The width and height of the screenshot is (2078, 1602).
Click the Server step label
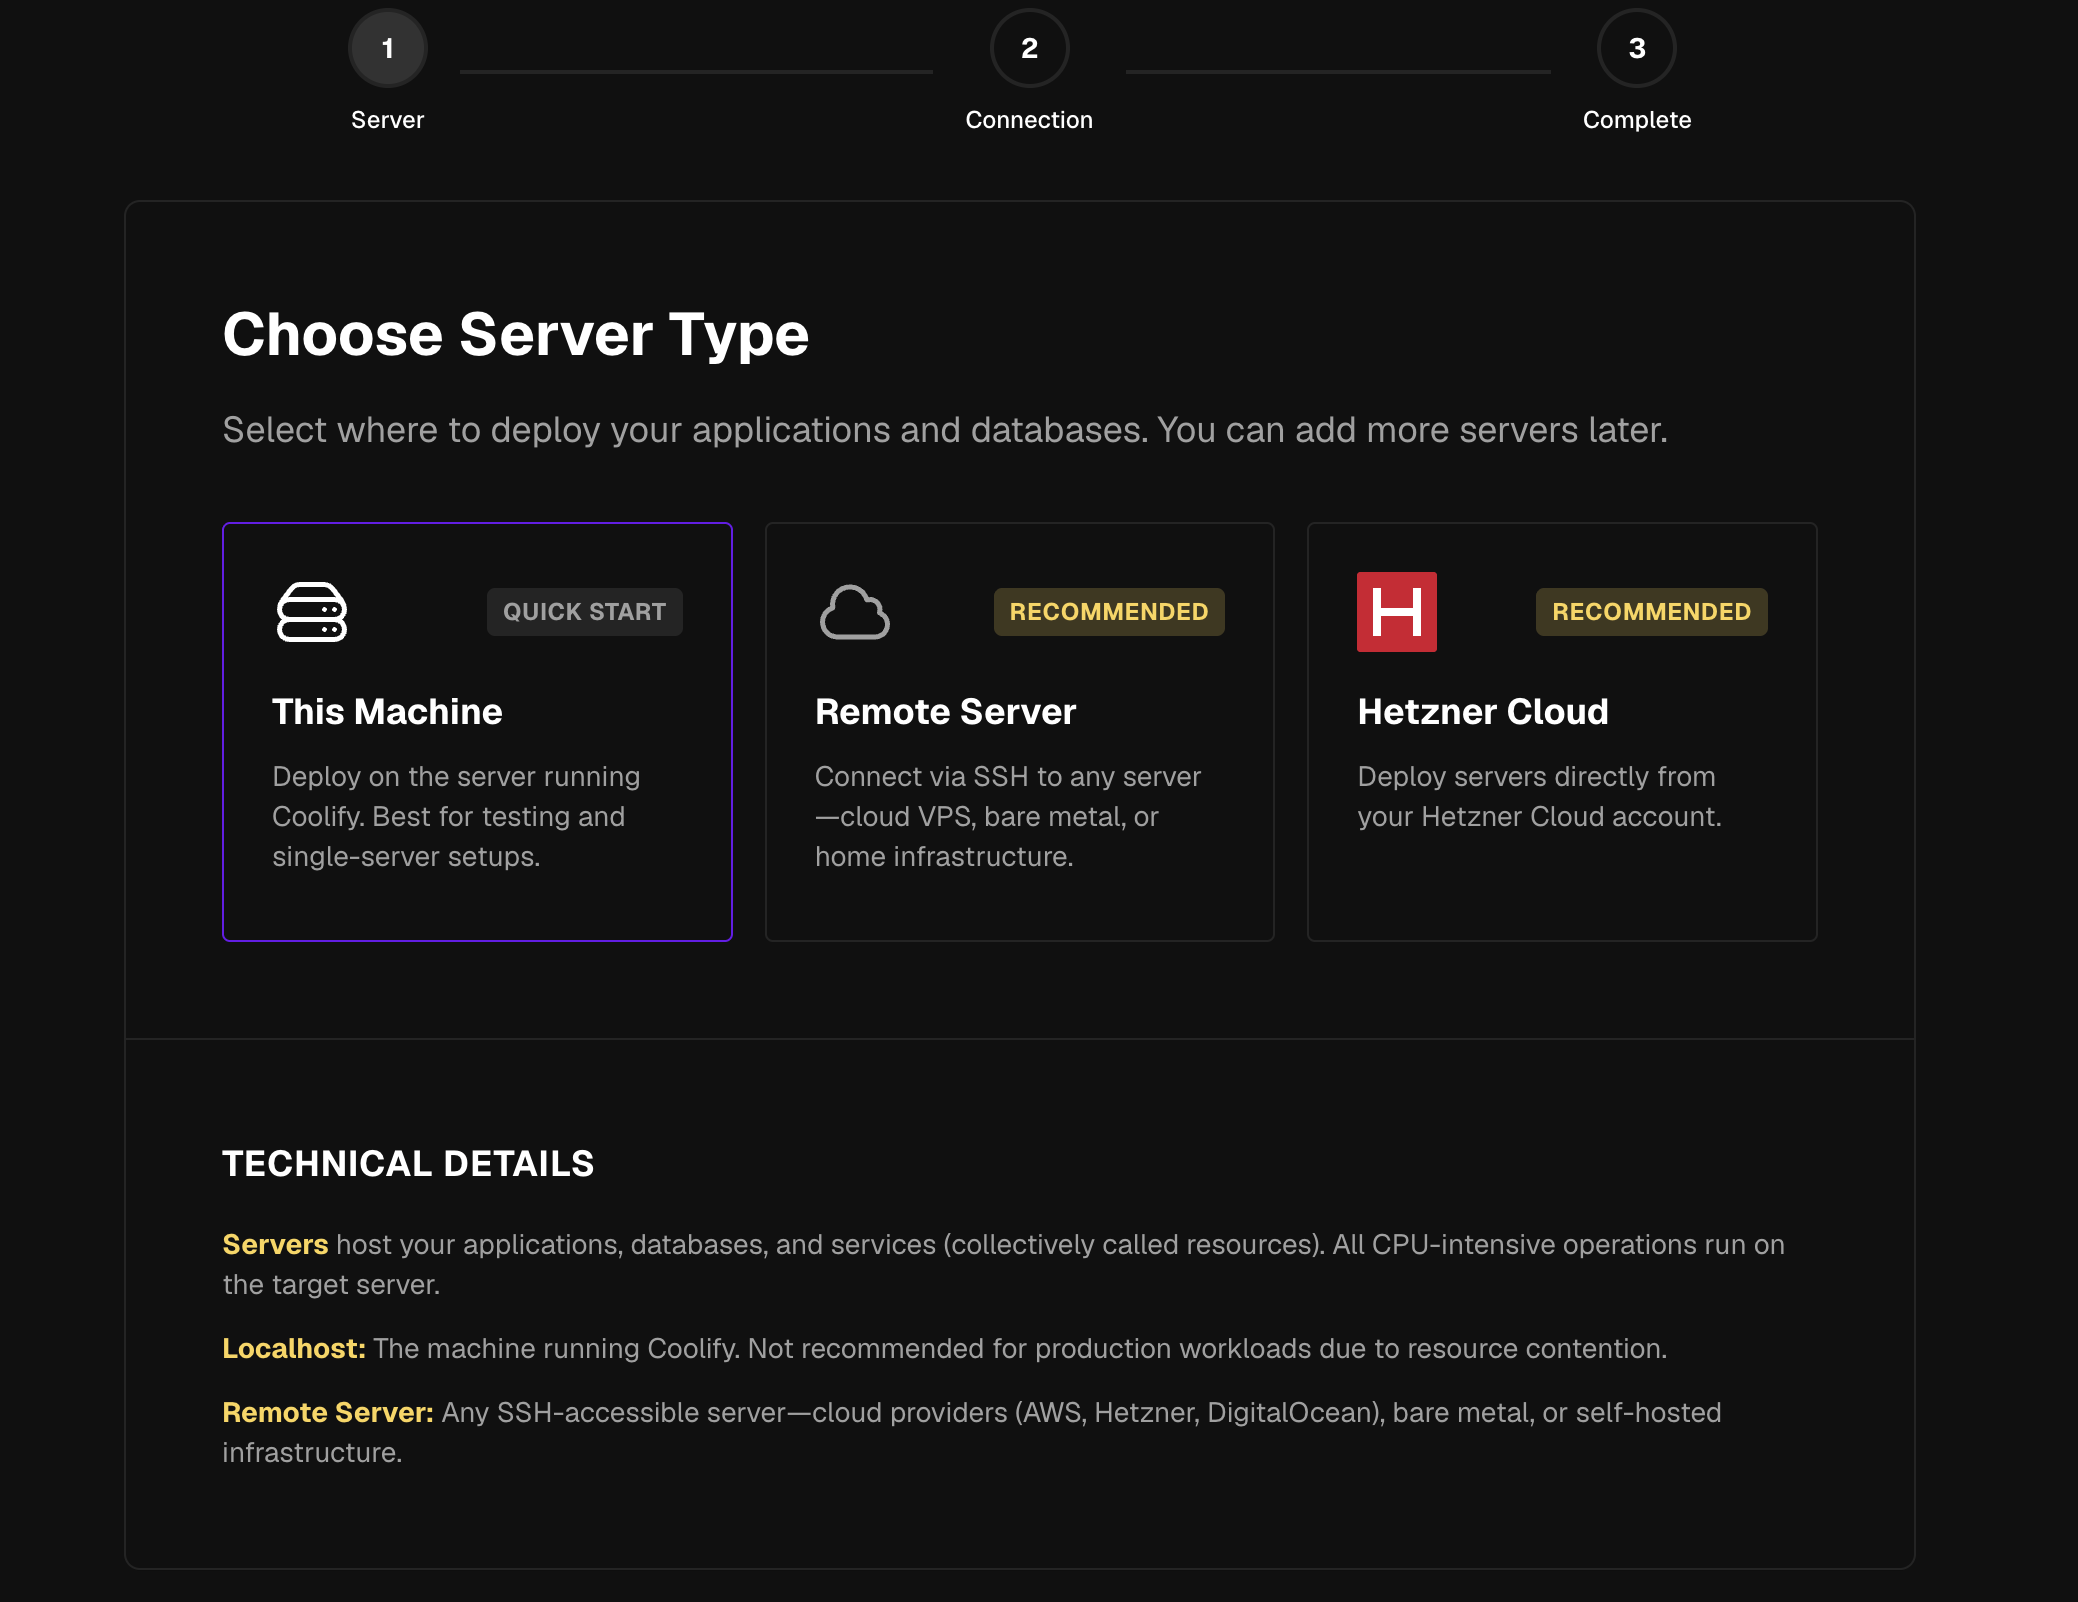(388, 120)
